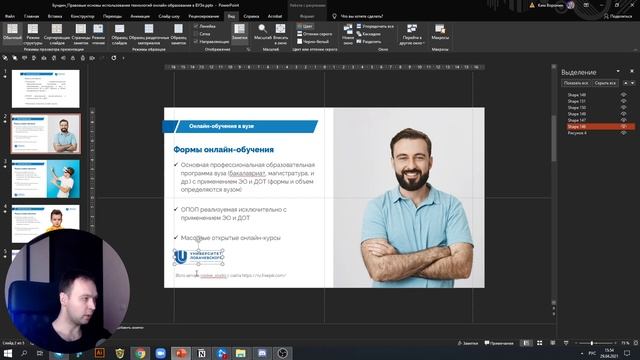Open Quick Access Toolbar customize arrow
This screenshot has width=640, height=360.
tap(123, 58)
